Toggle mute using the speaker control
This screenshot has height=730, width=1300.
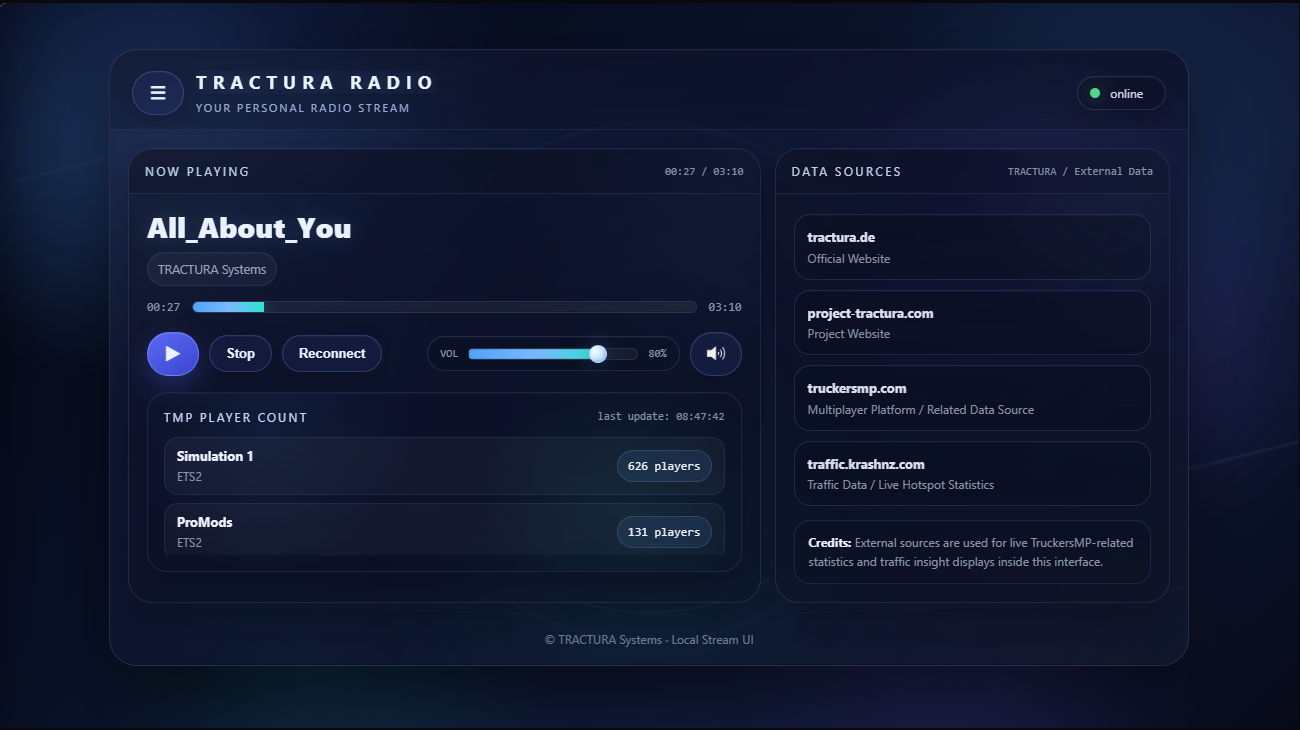[x=715, y=353]
